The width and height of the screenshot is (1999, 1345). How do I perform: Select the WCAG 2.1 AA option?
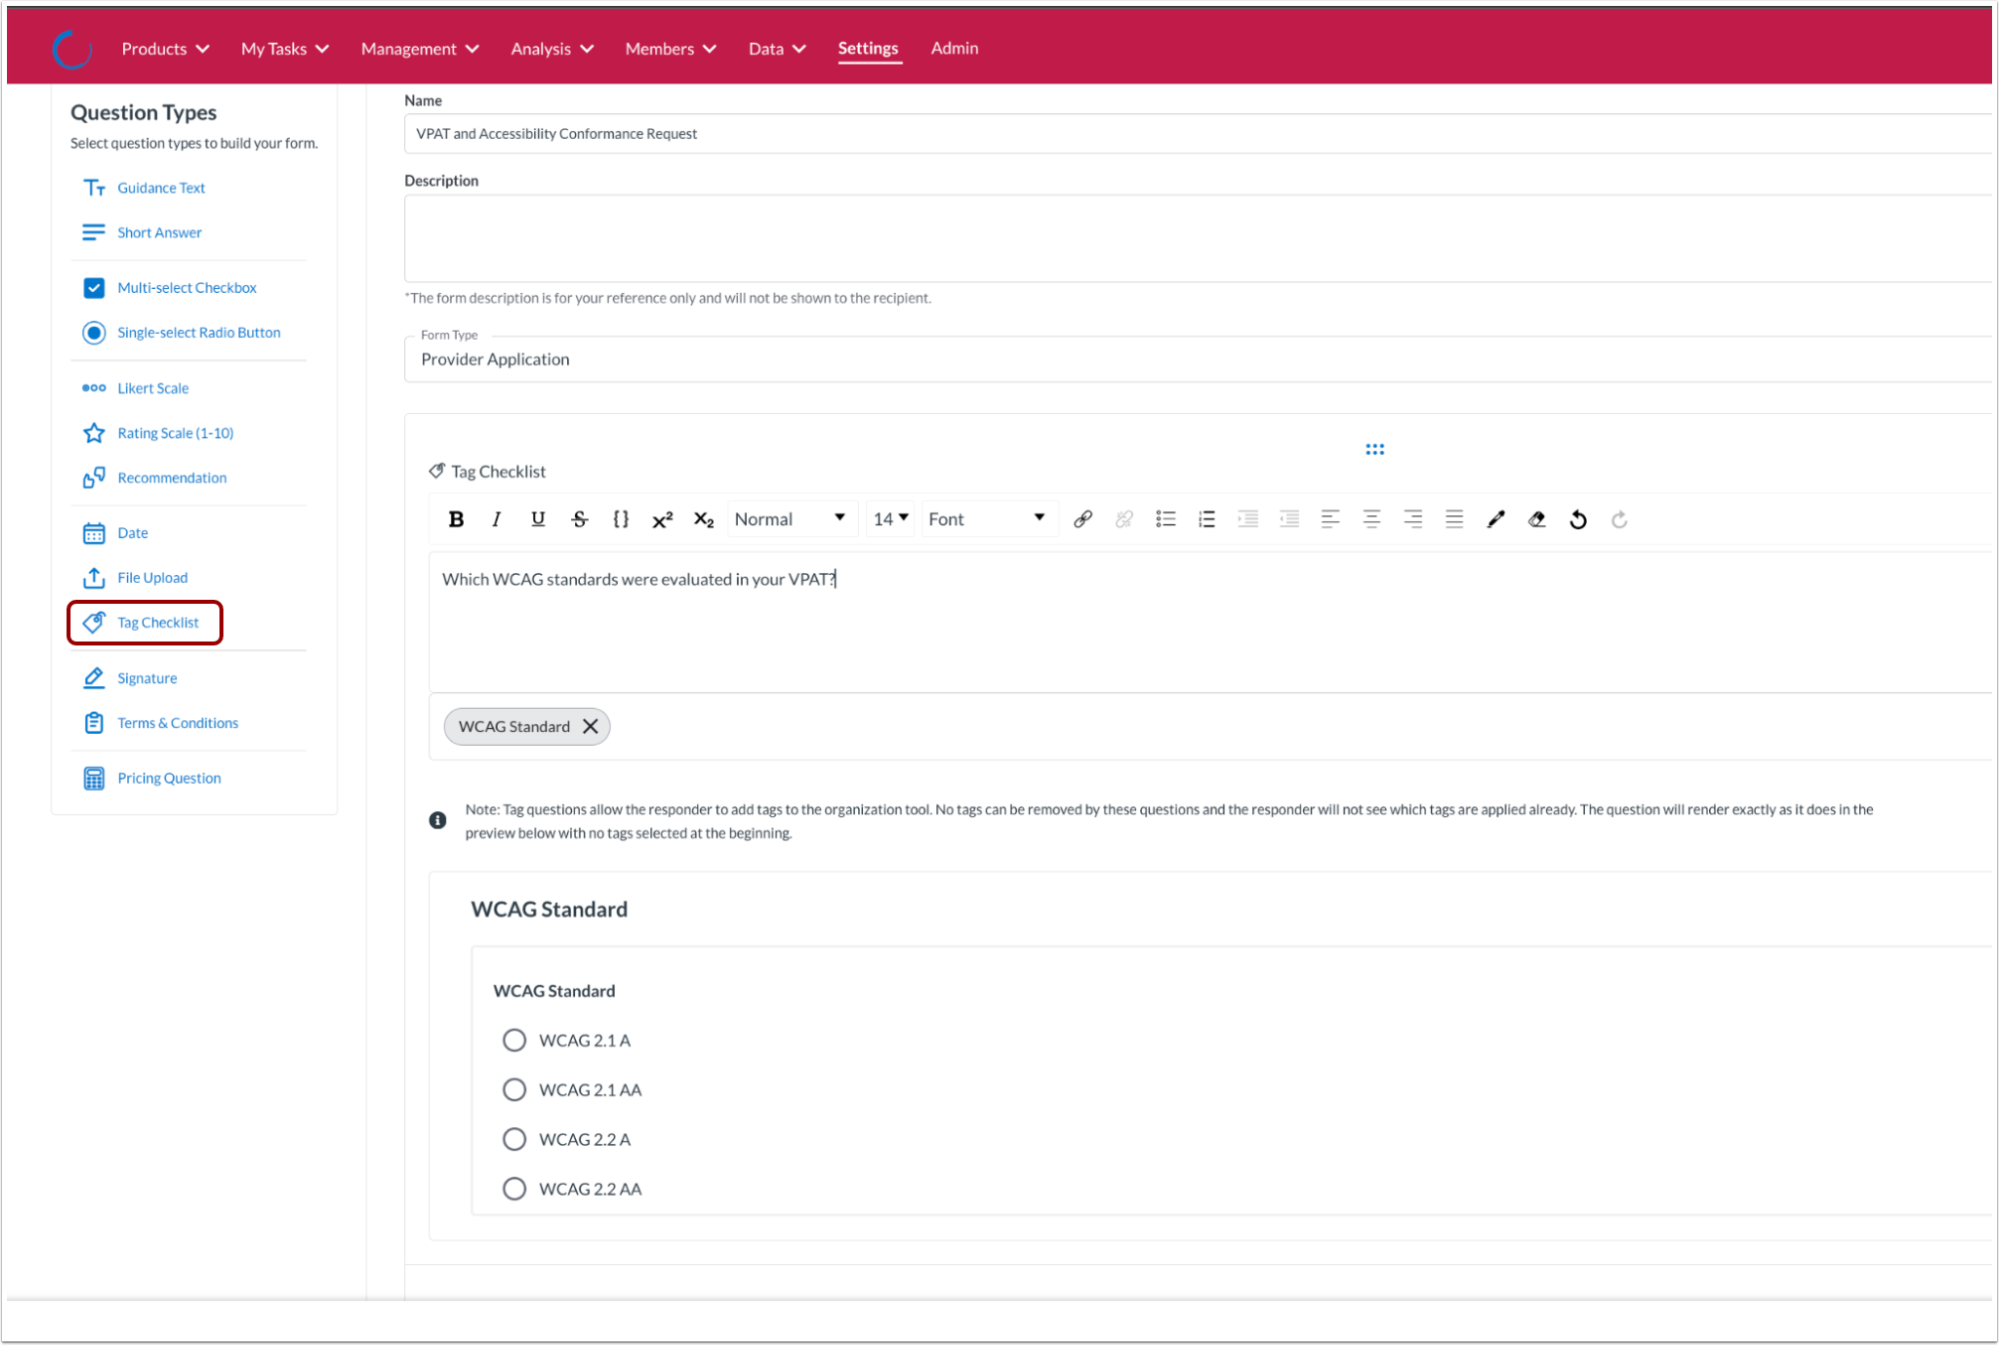514,1089
